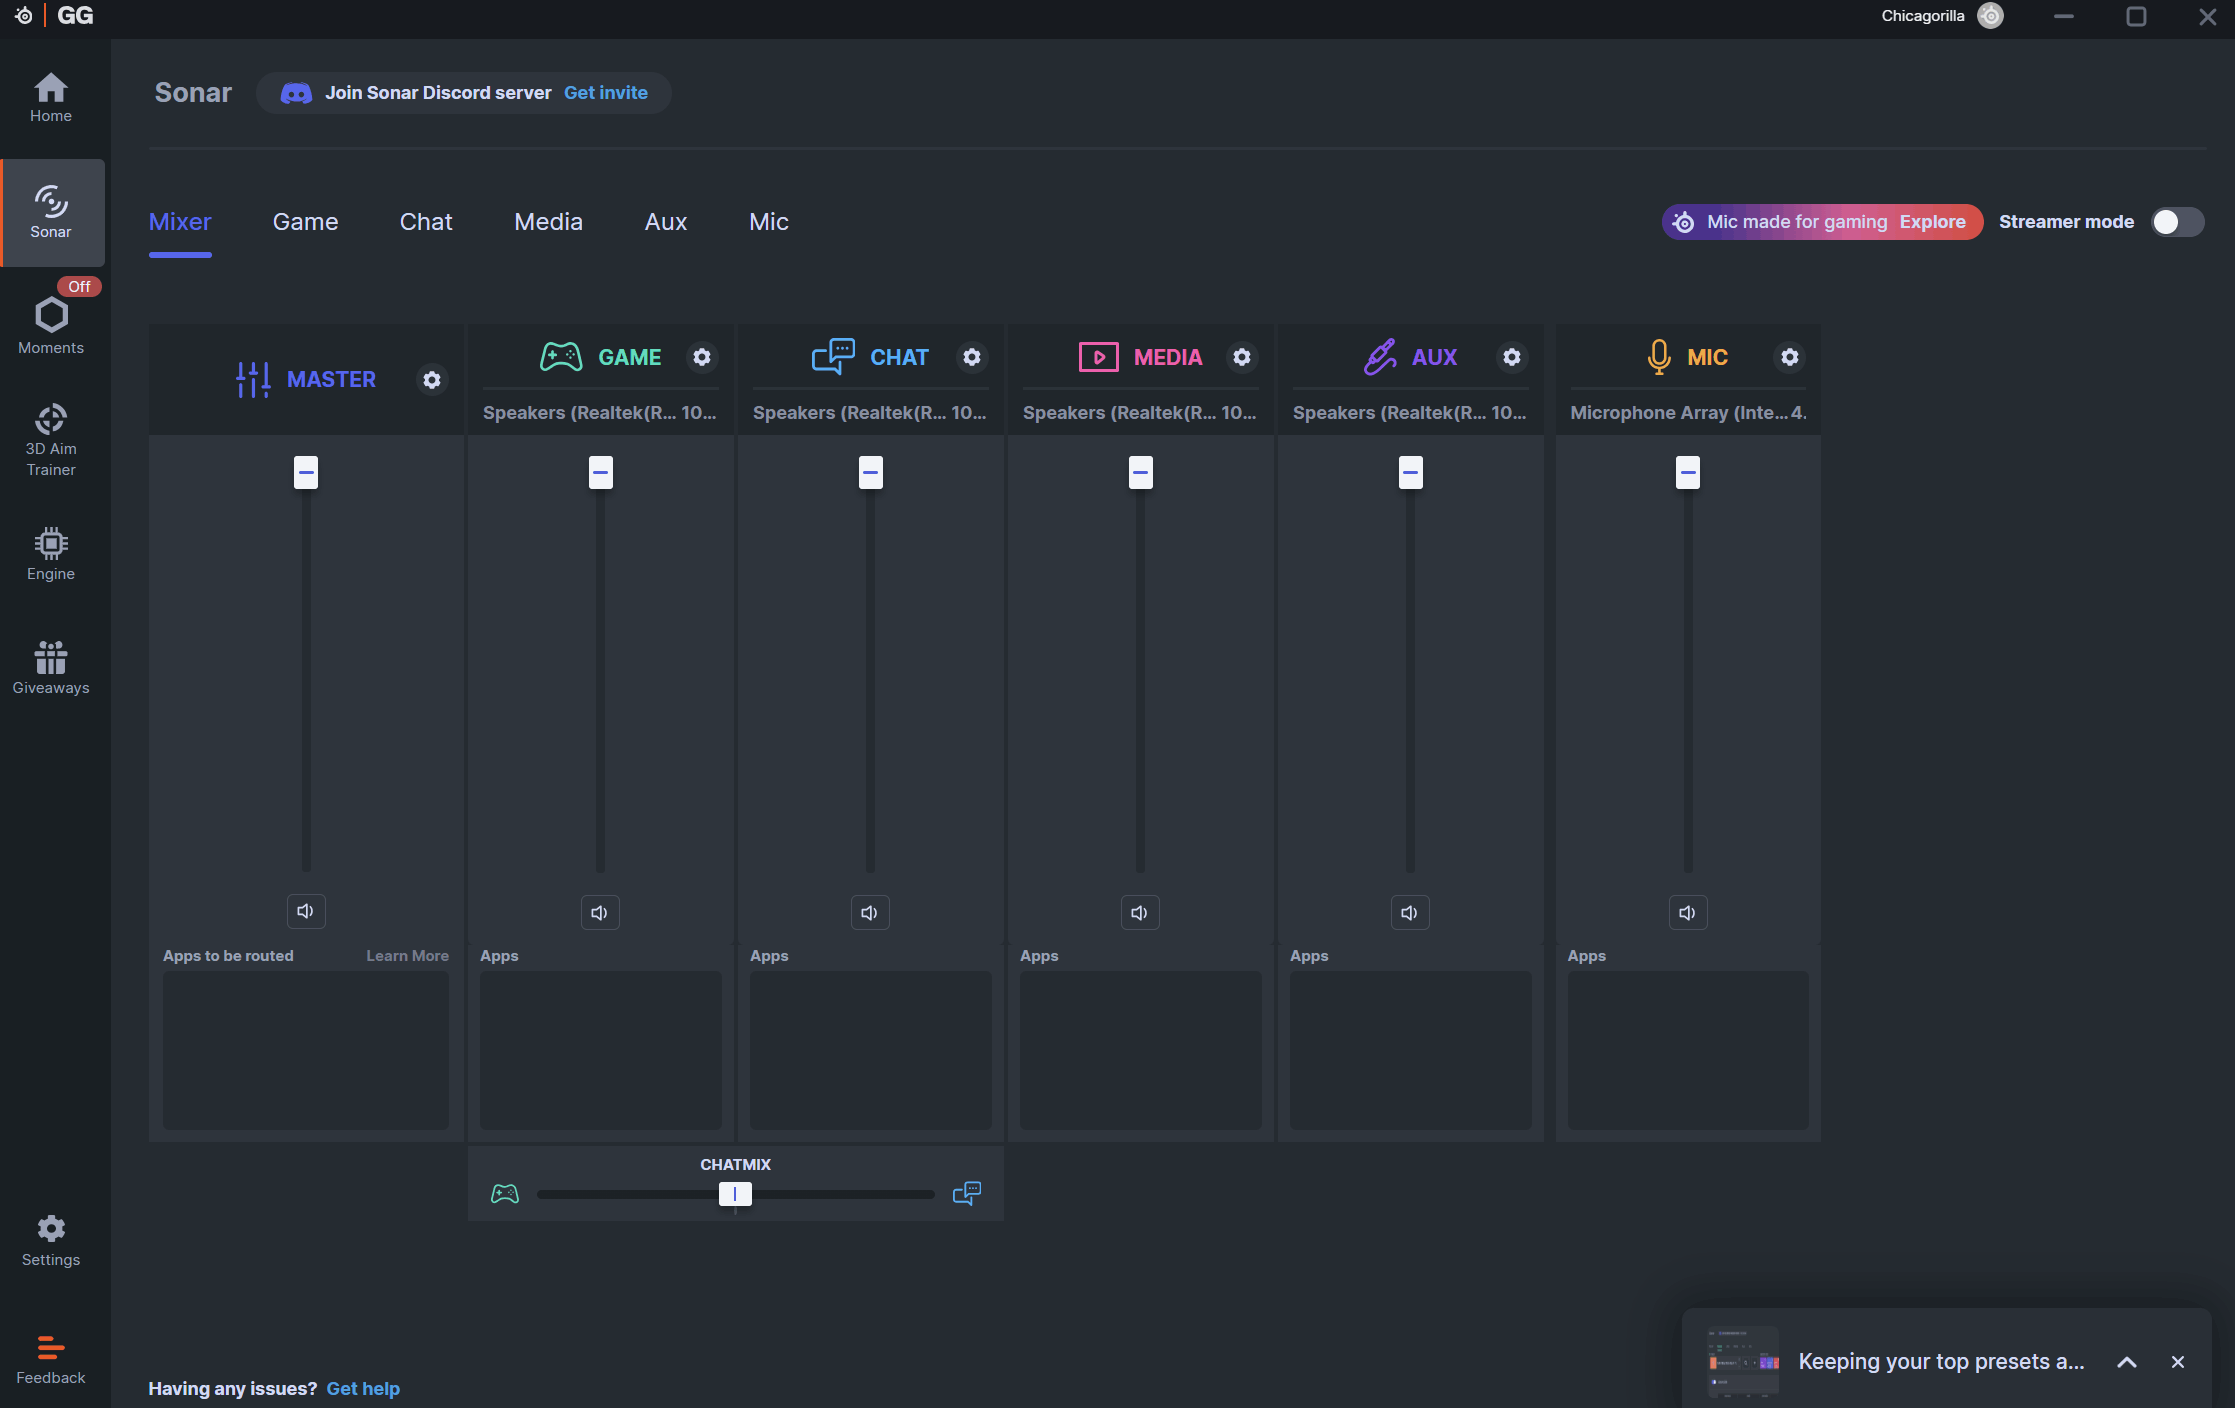
Task: Click the Get invite Discord link
Action: [605, 93]
